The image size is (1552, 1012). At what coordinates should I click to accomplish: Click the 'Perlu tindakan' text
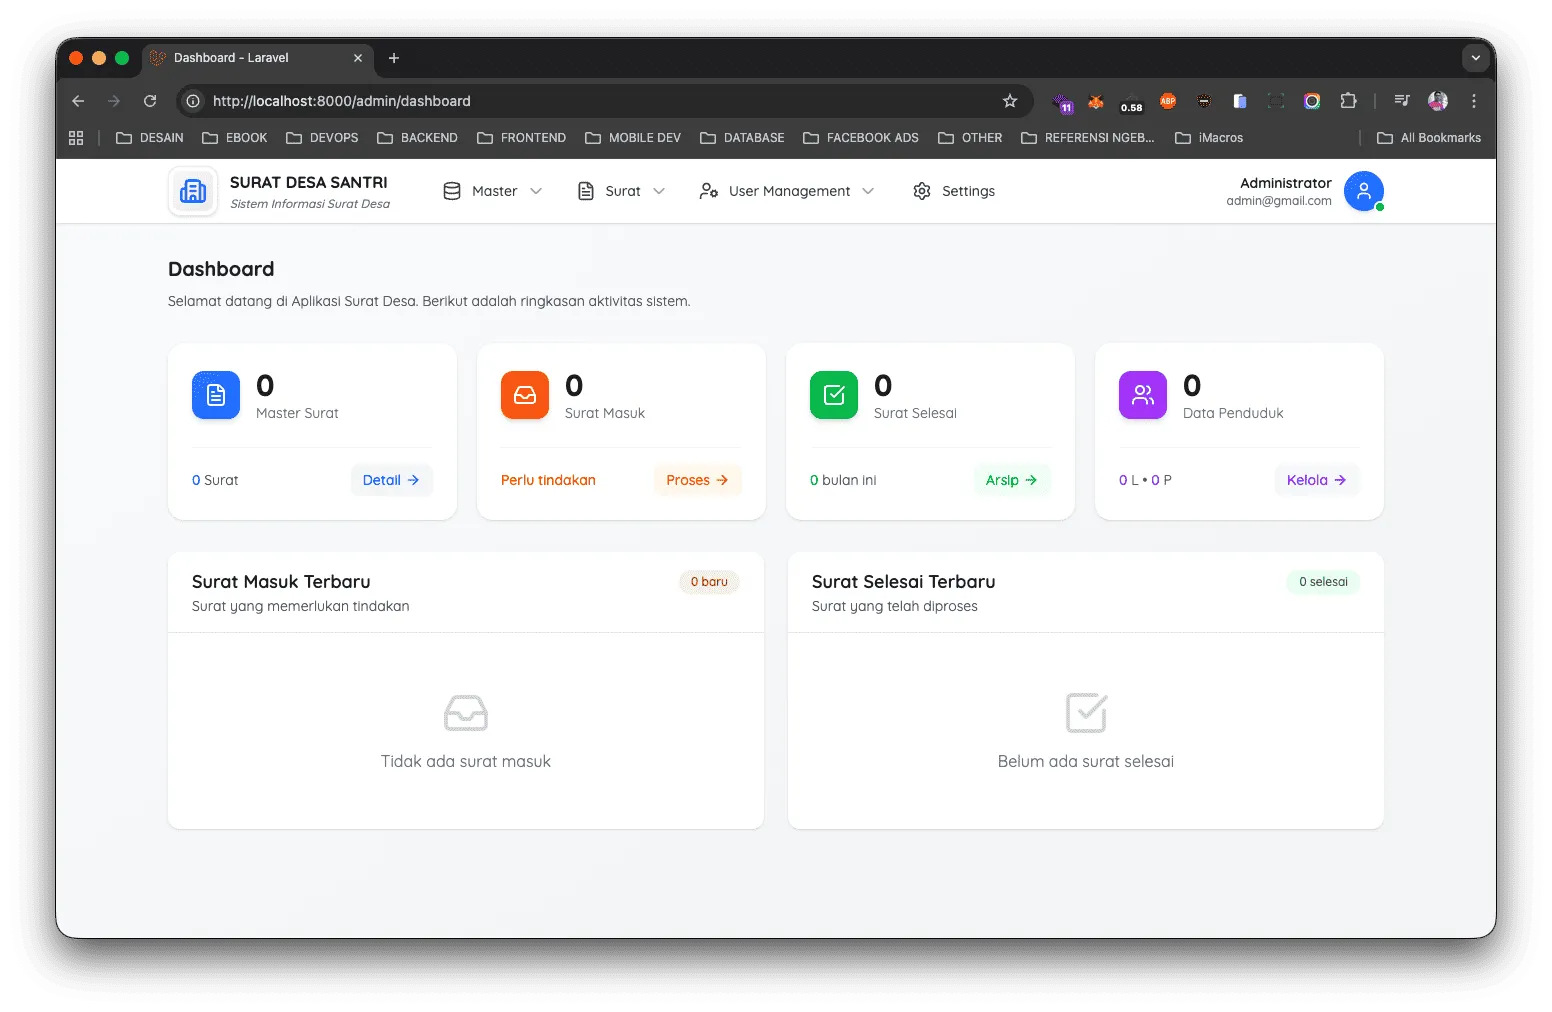pyautogui.click(x=548, y=480)
